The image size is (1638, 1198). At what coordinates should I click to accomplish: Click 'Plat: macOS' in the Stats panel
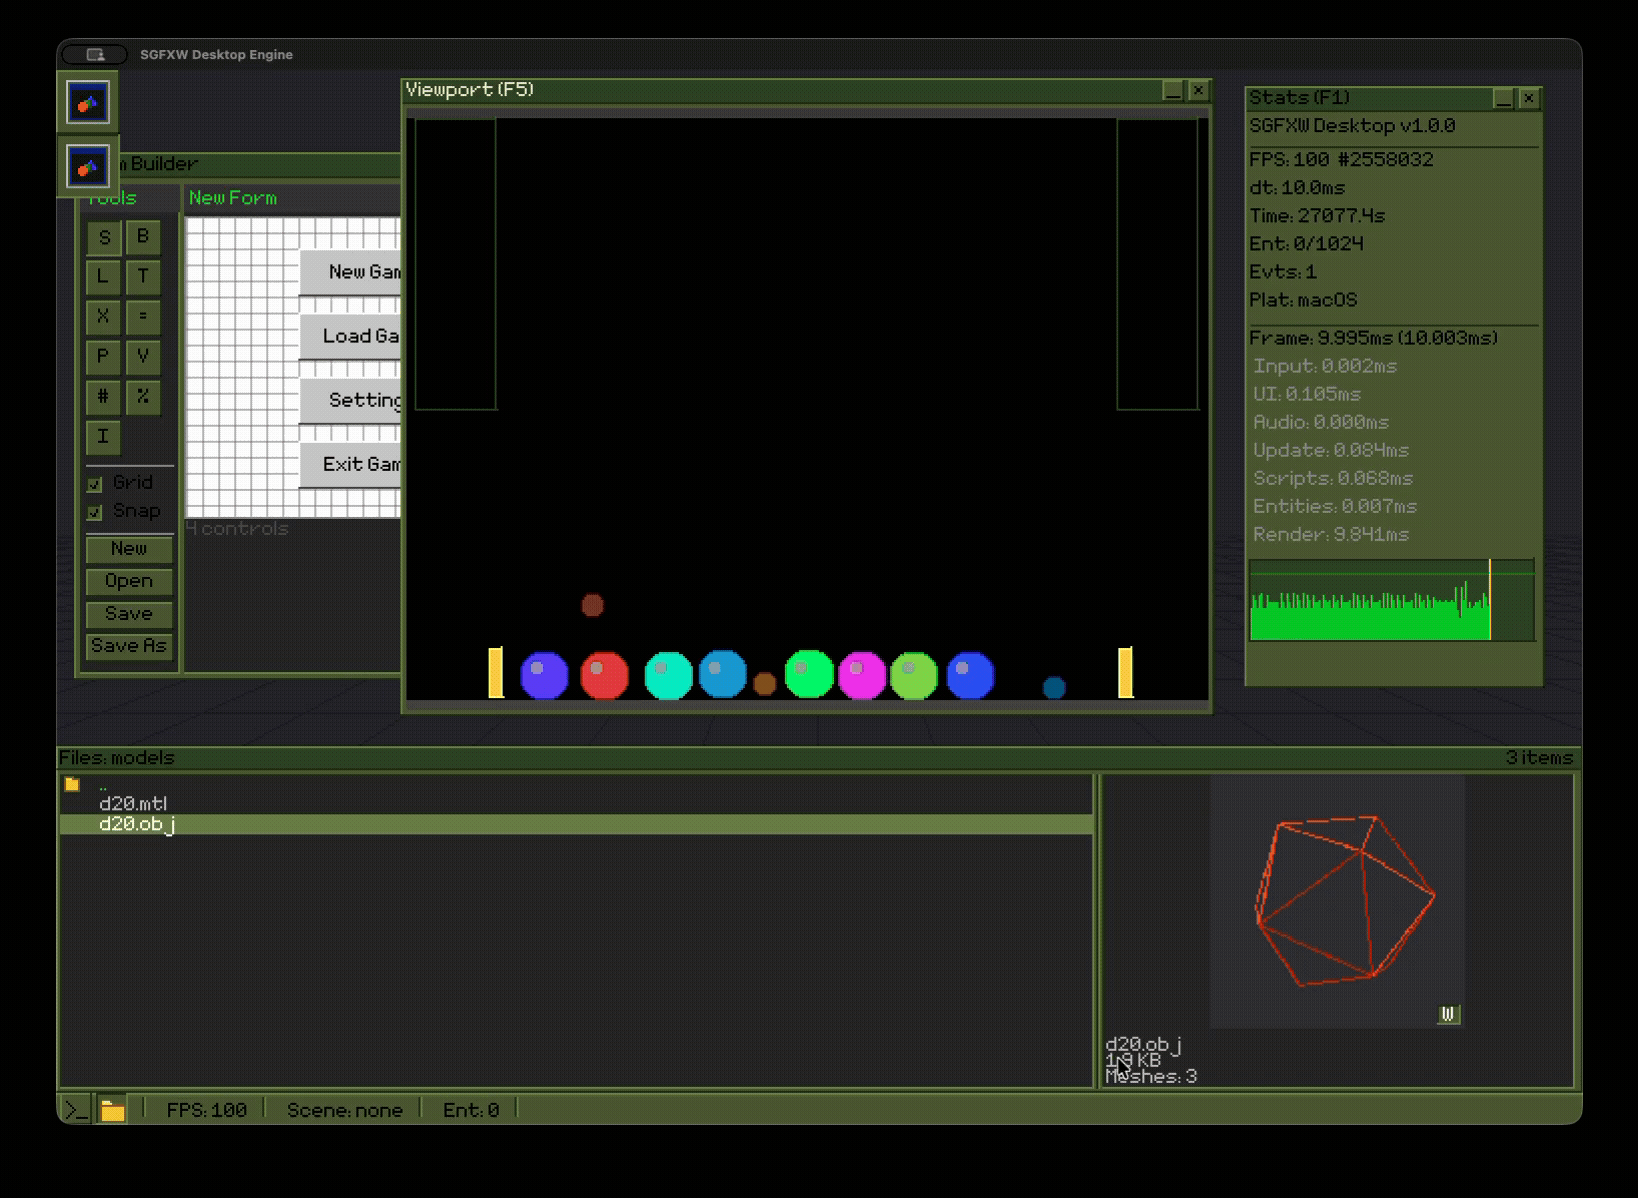[1303, 300]
